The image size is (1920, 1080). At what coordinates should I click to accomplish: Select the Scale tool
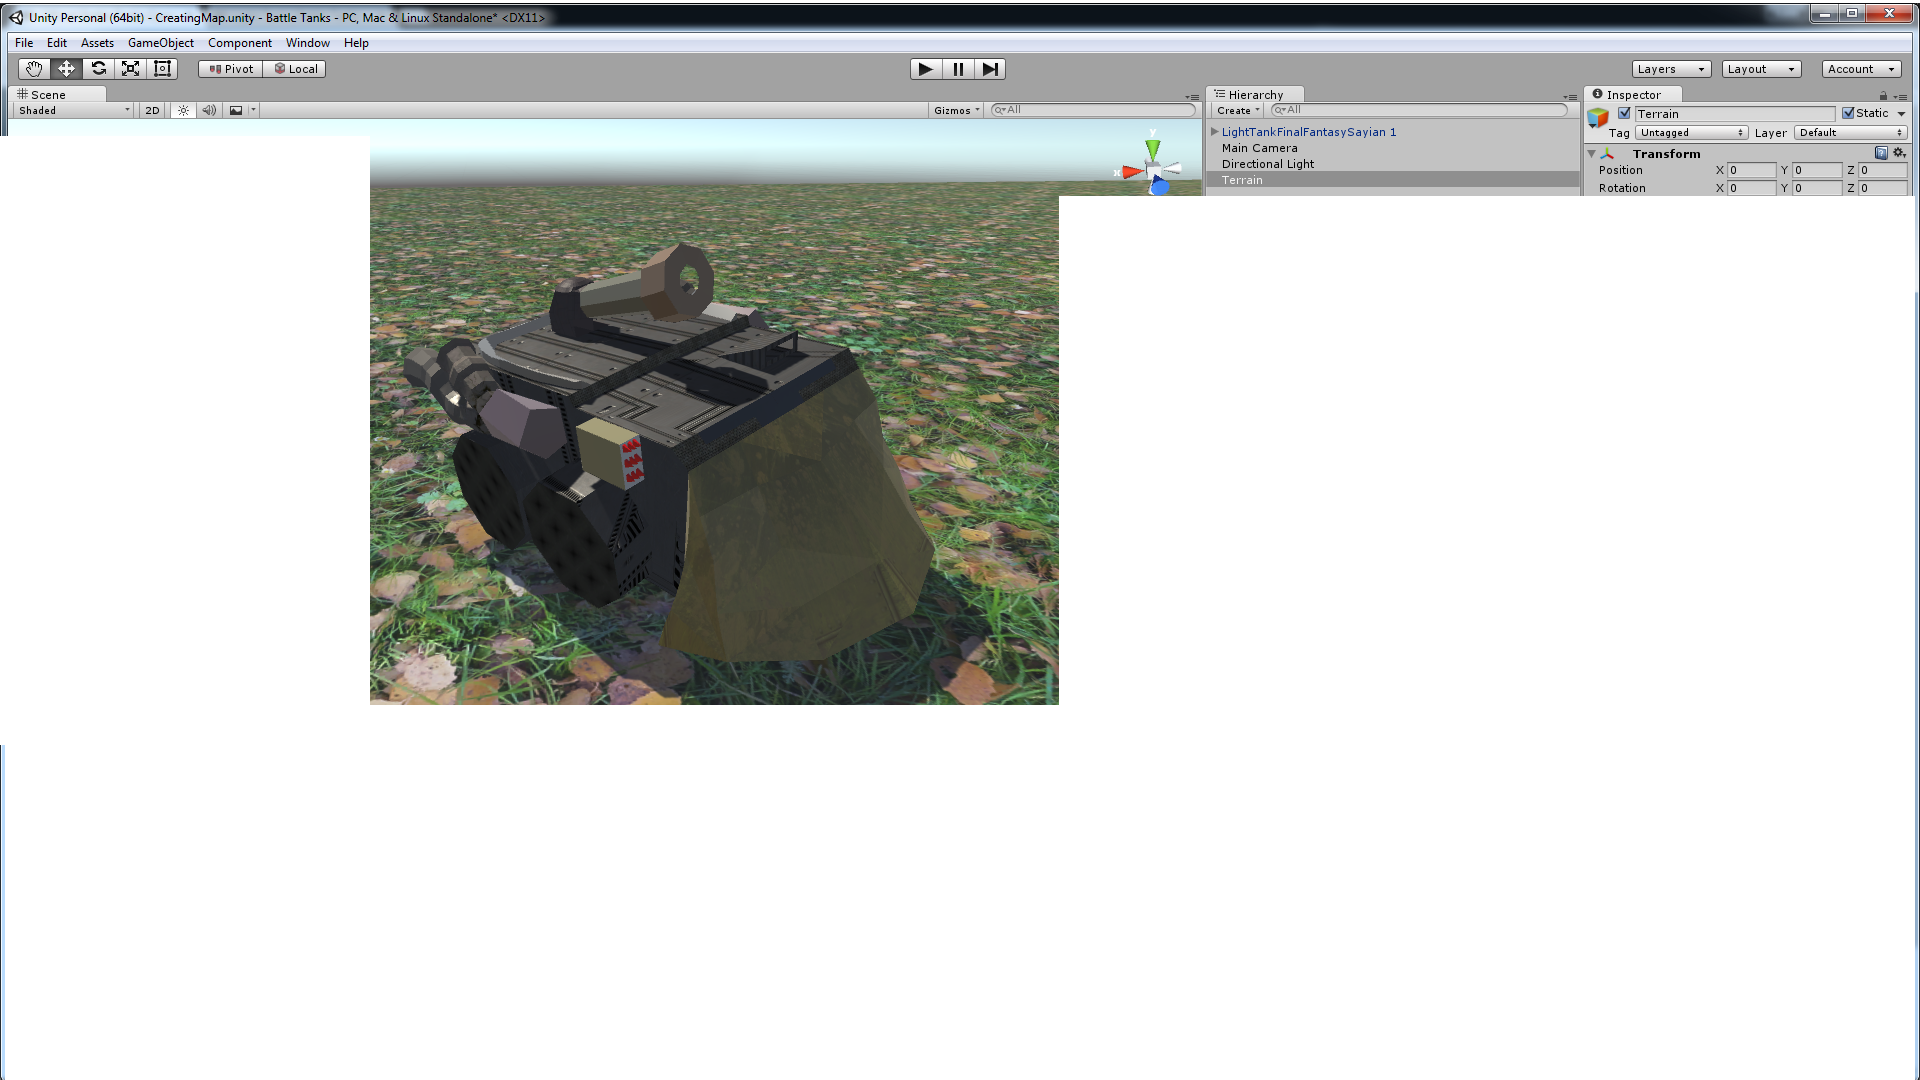[x=130, y=69]
